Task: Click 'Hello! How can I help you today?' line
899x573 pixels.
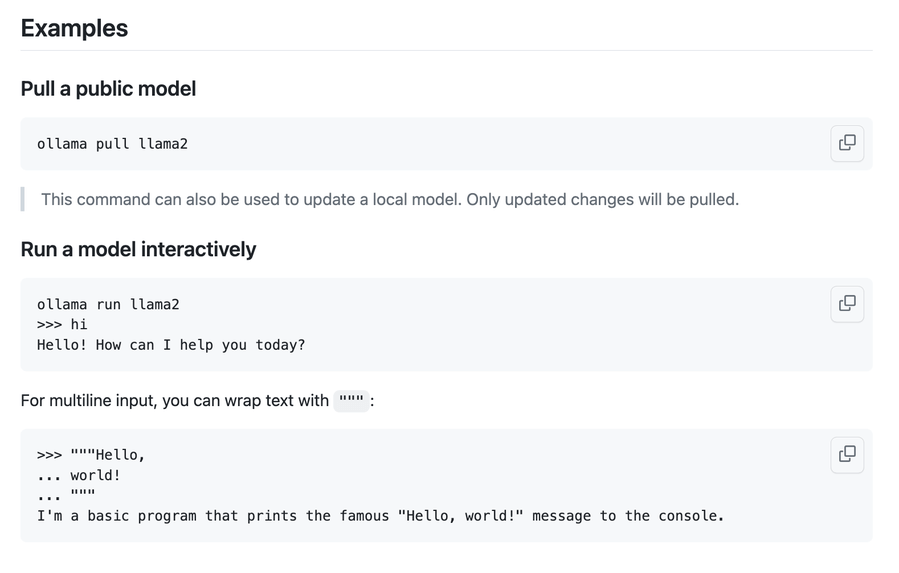Action: 171,345
